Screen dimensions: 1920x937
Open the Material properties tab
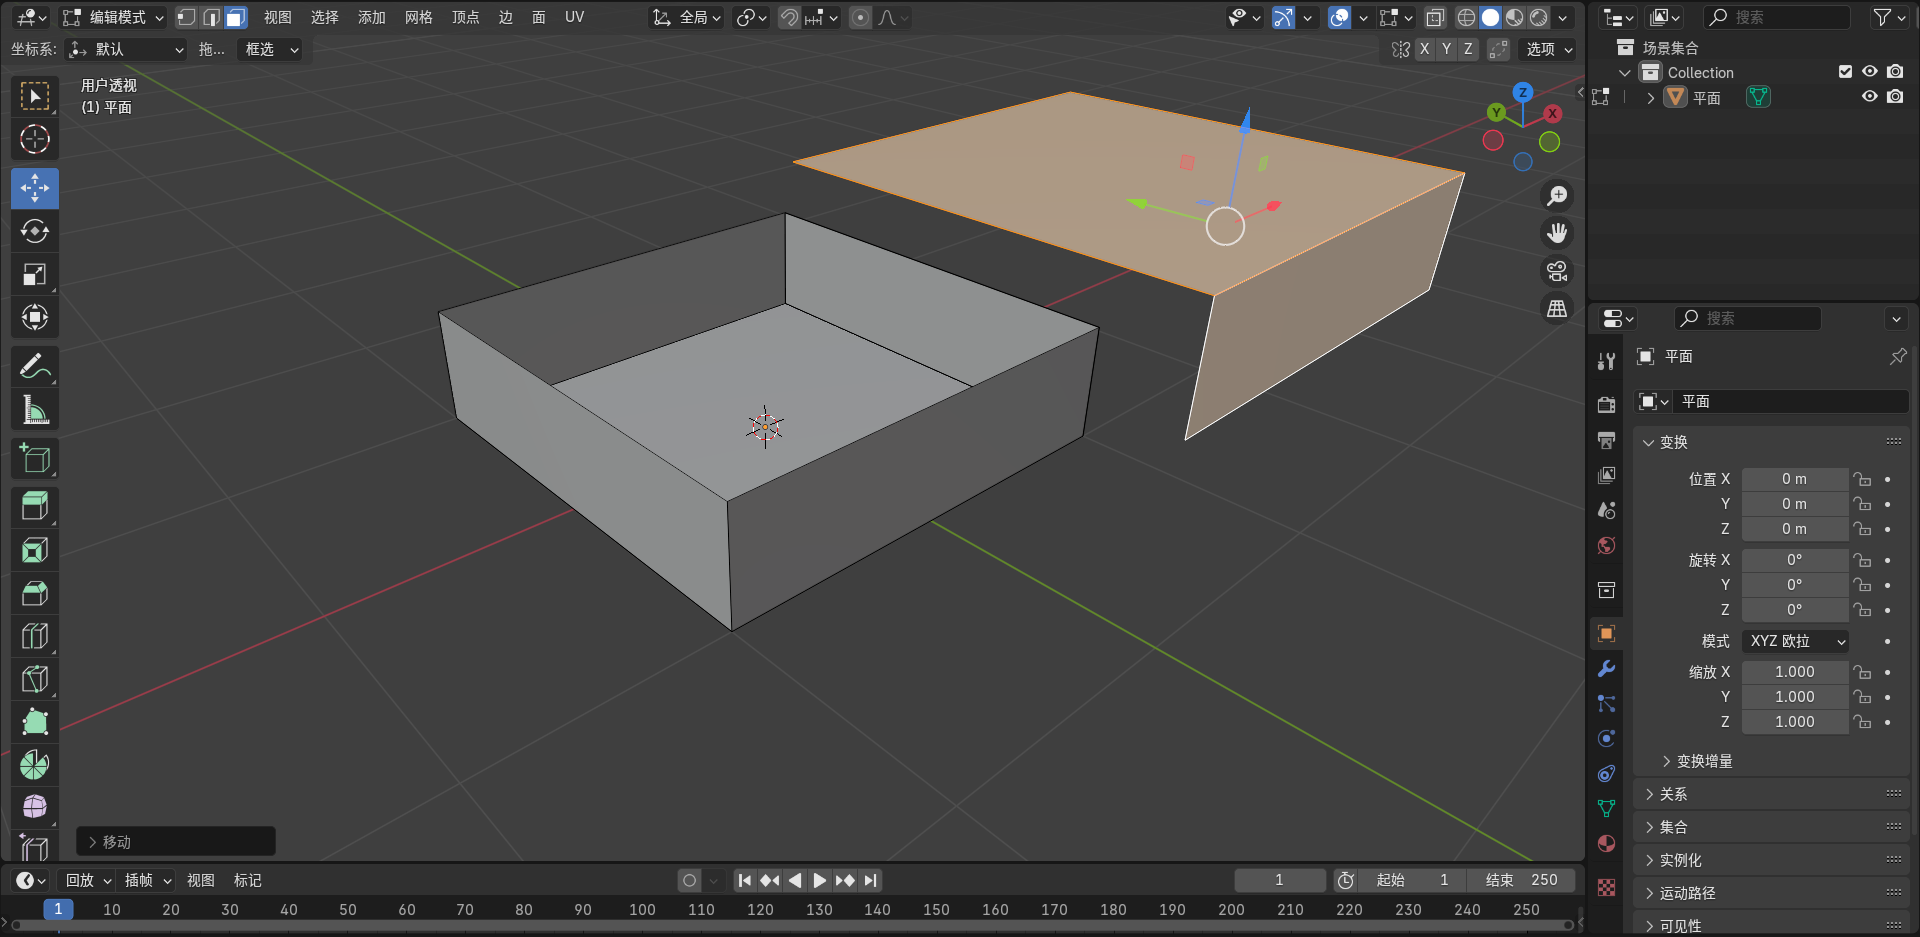tap(1606, 843)
